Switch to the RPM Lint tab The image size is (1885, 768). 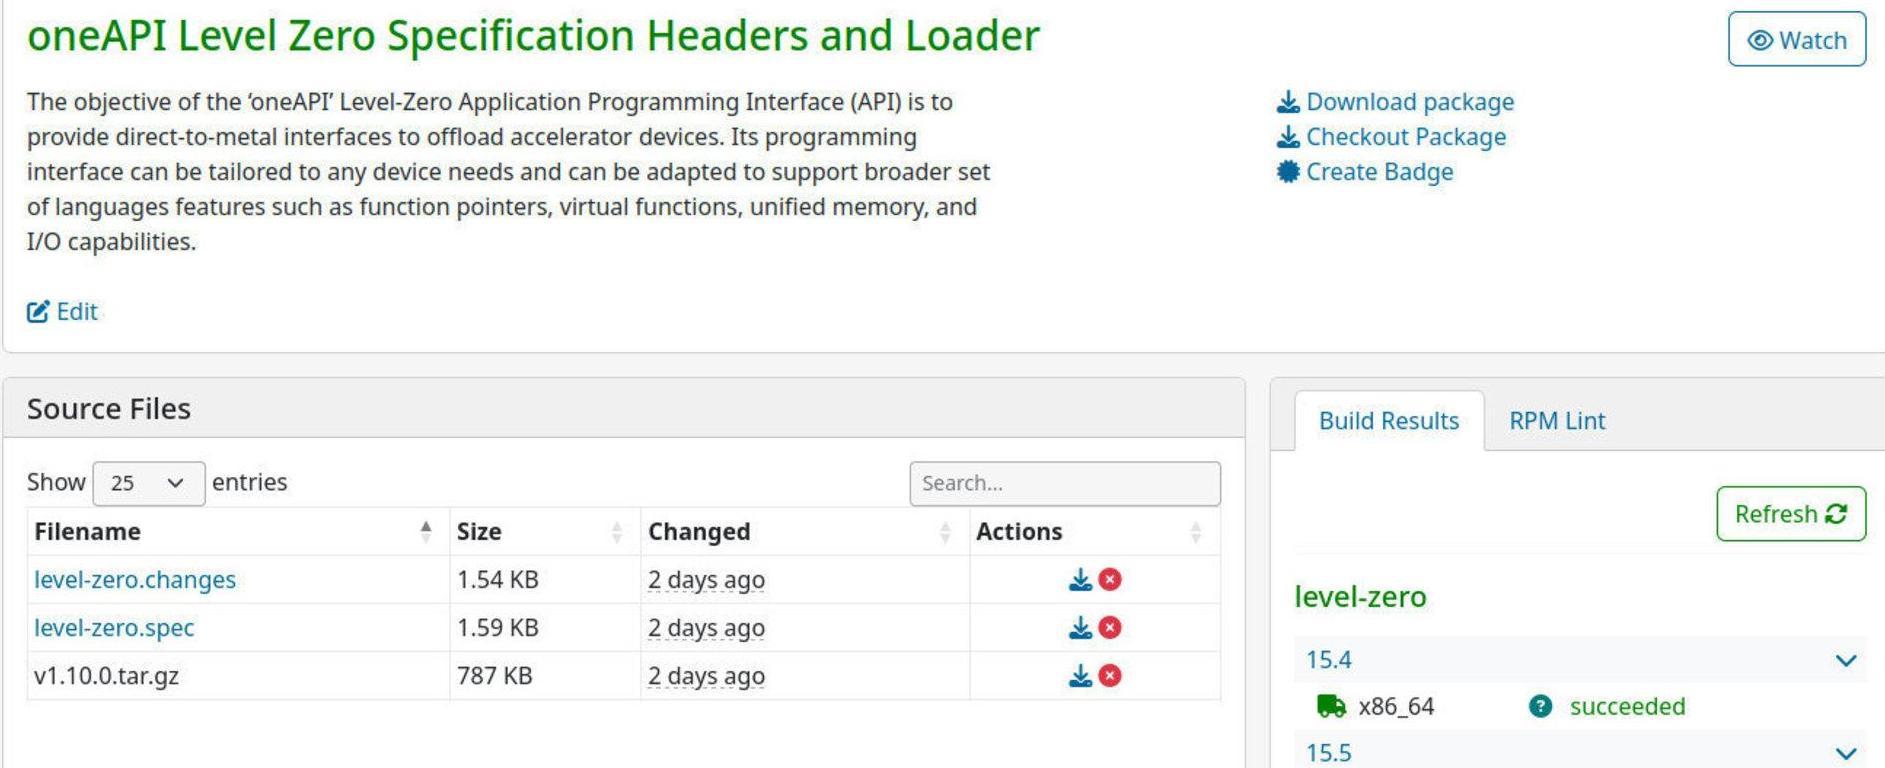1557,421
